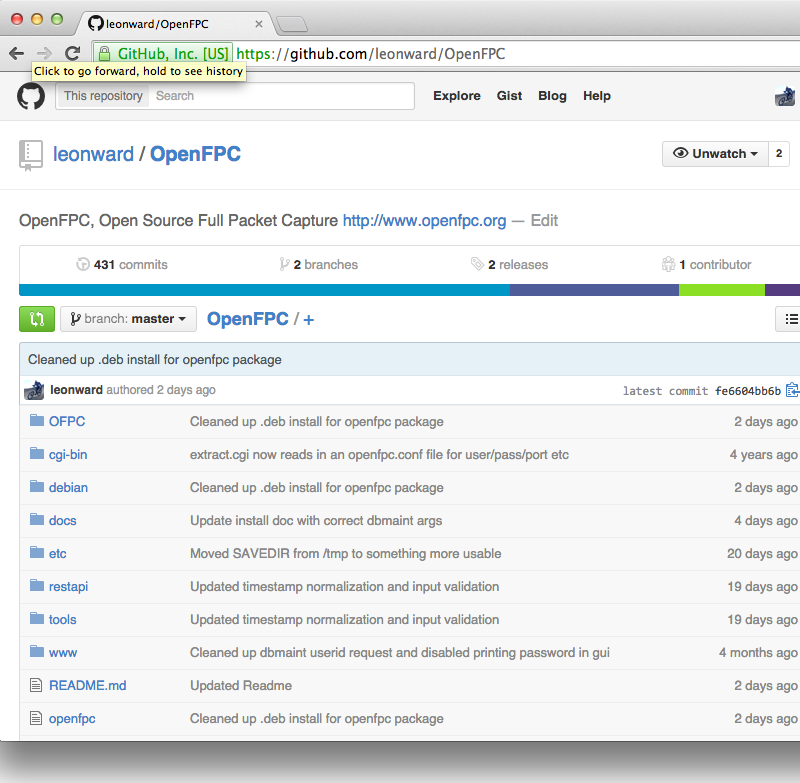
Task: Open the This repository search scope
Action: click(103, 96)
